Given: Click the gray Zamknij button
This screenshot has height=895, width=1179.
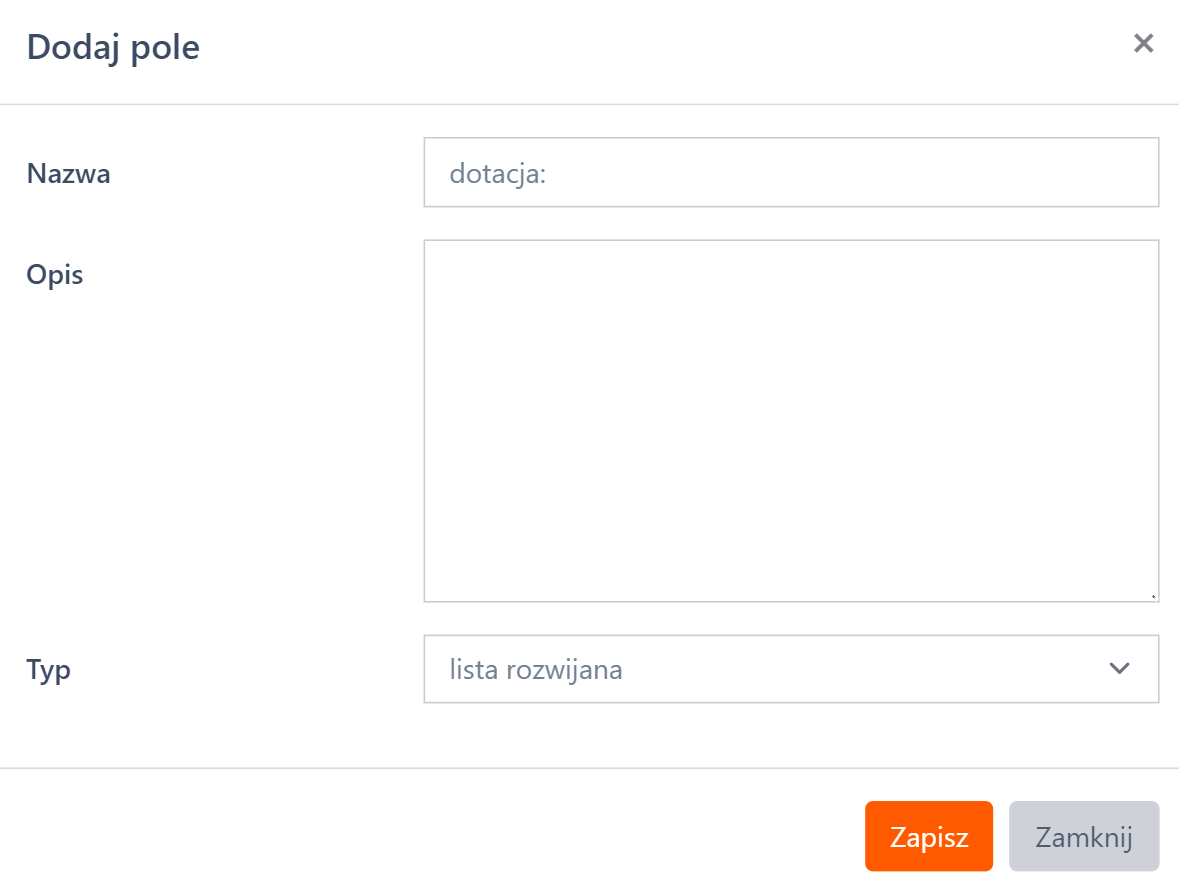Looking at the screenshot, I should (1084, 836).
